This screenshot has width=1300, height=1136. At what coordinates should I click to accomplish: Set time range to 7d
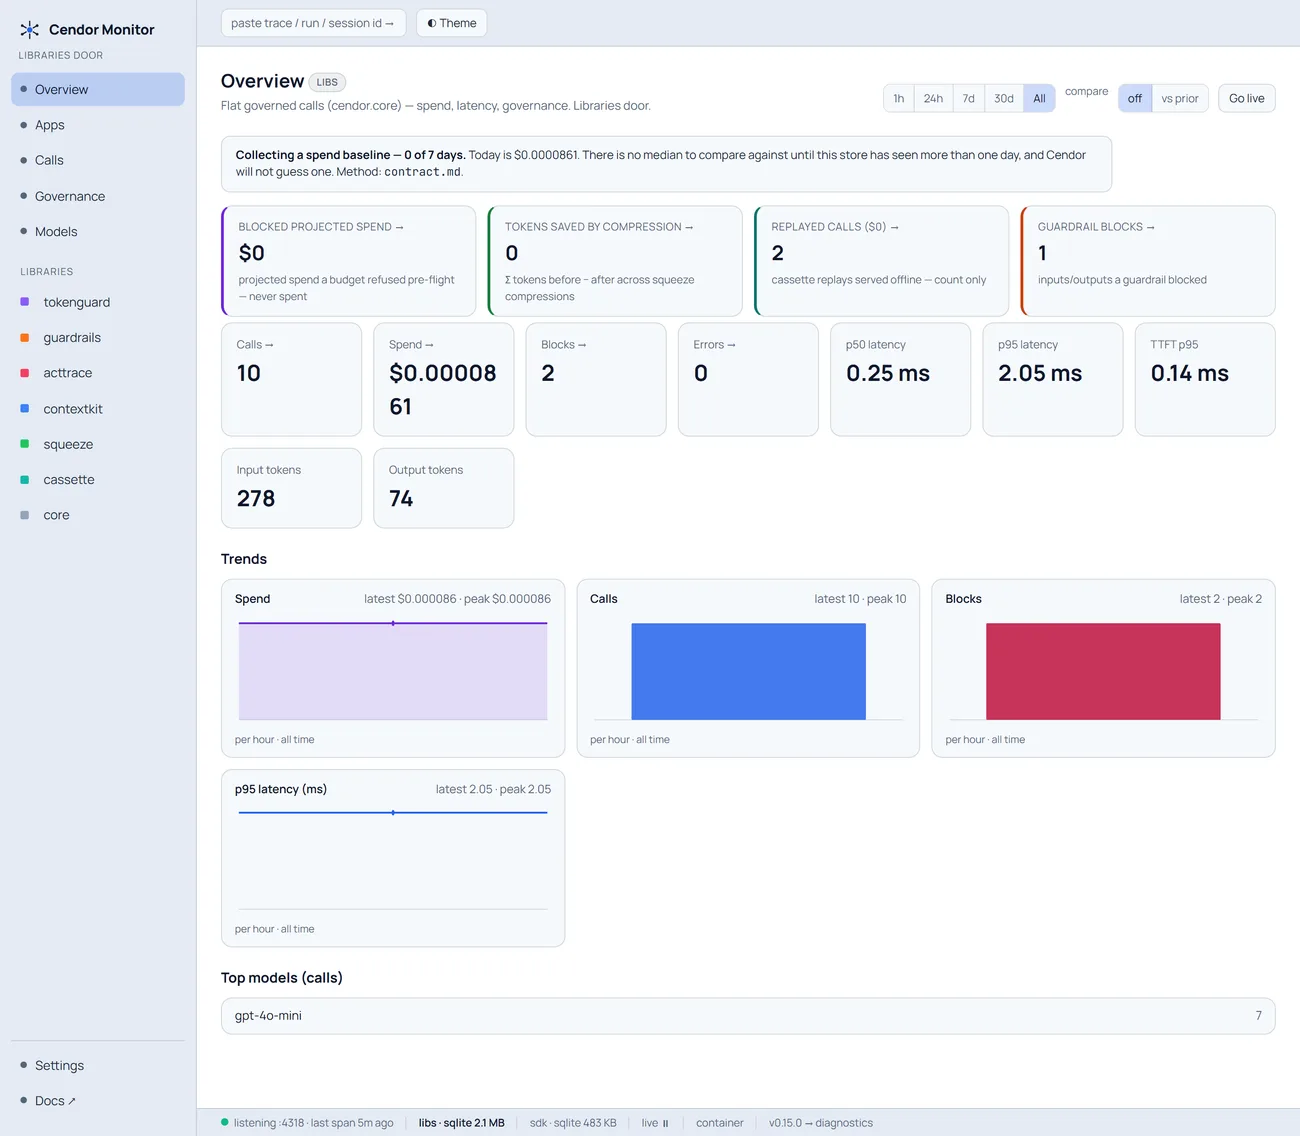click(x=969, y=98)
